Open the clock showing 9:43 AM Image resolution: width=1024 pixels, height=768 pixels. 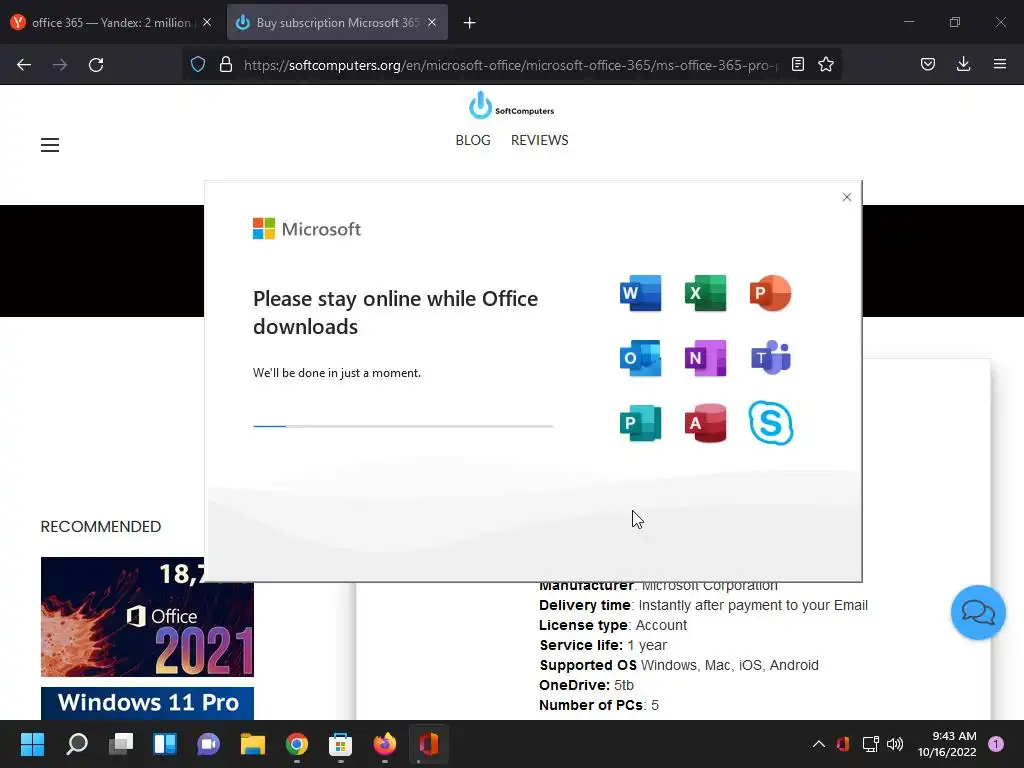point(947,744)
